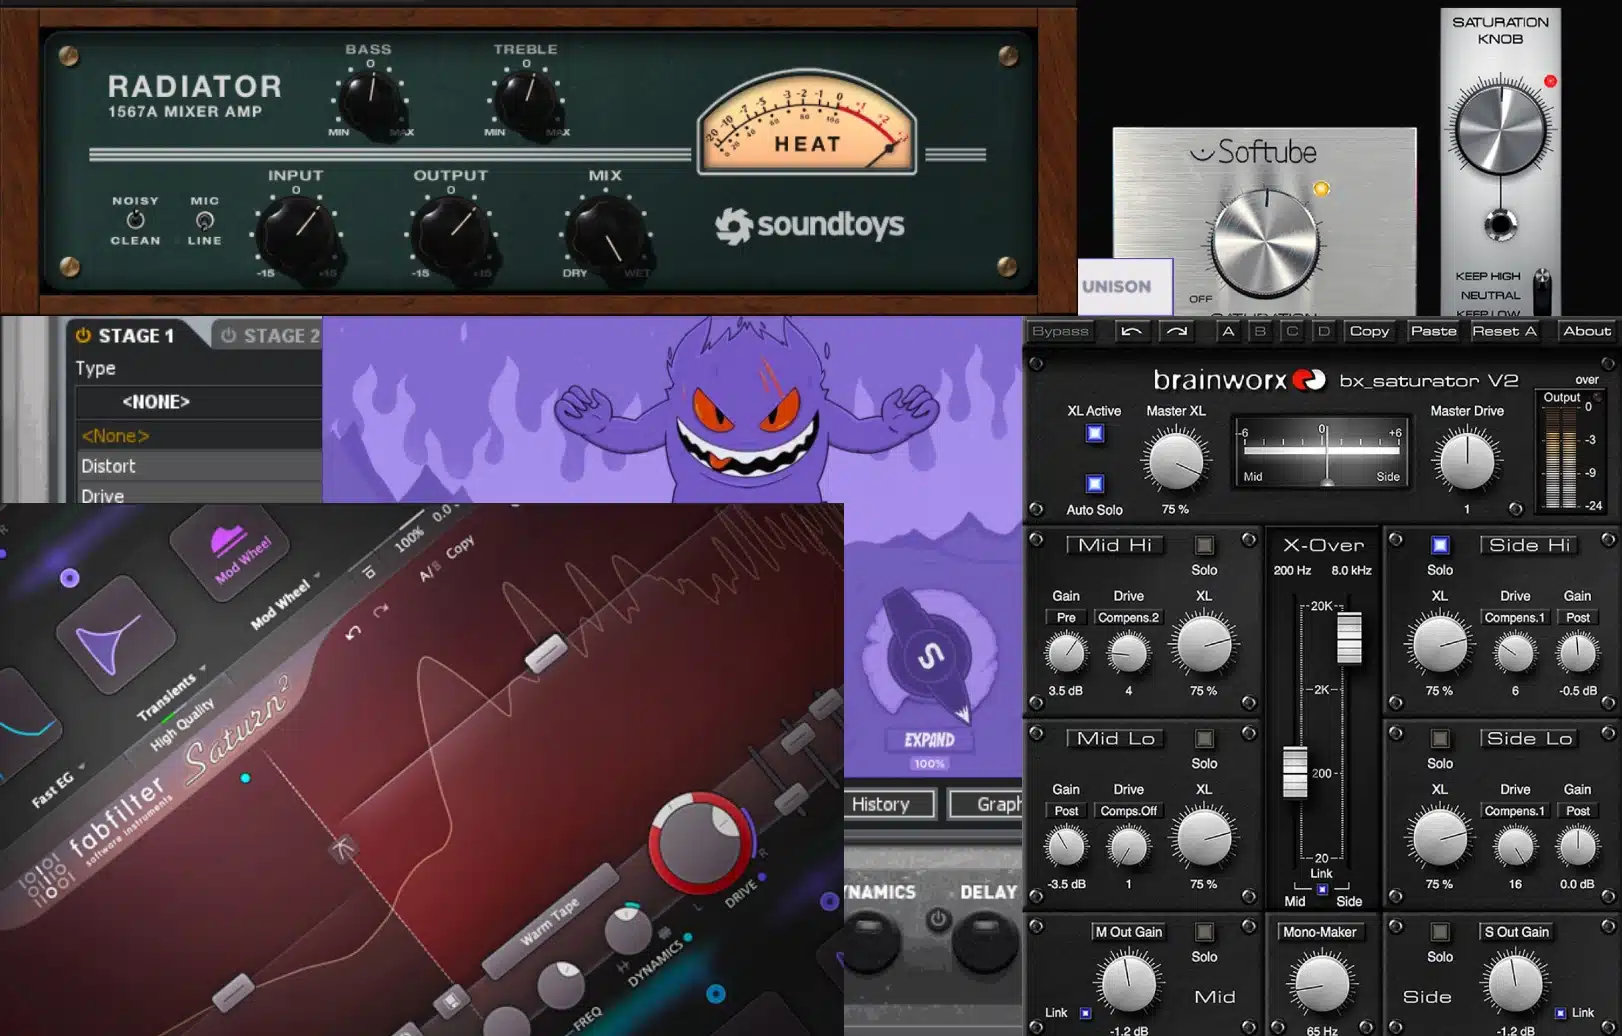Click the Softube saturation knob
1622x1036 pixels.
click(x=1264, y=243)
